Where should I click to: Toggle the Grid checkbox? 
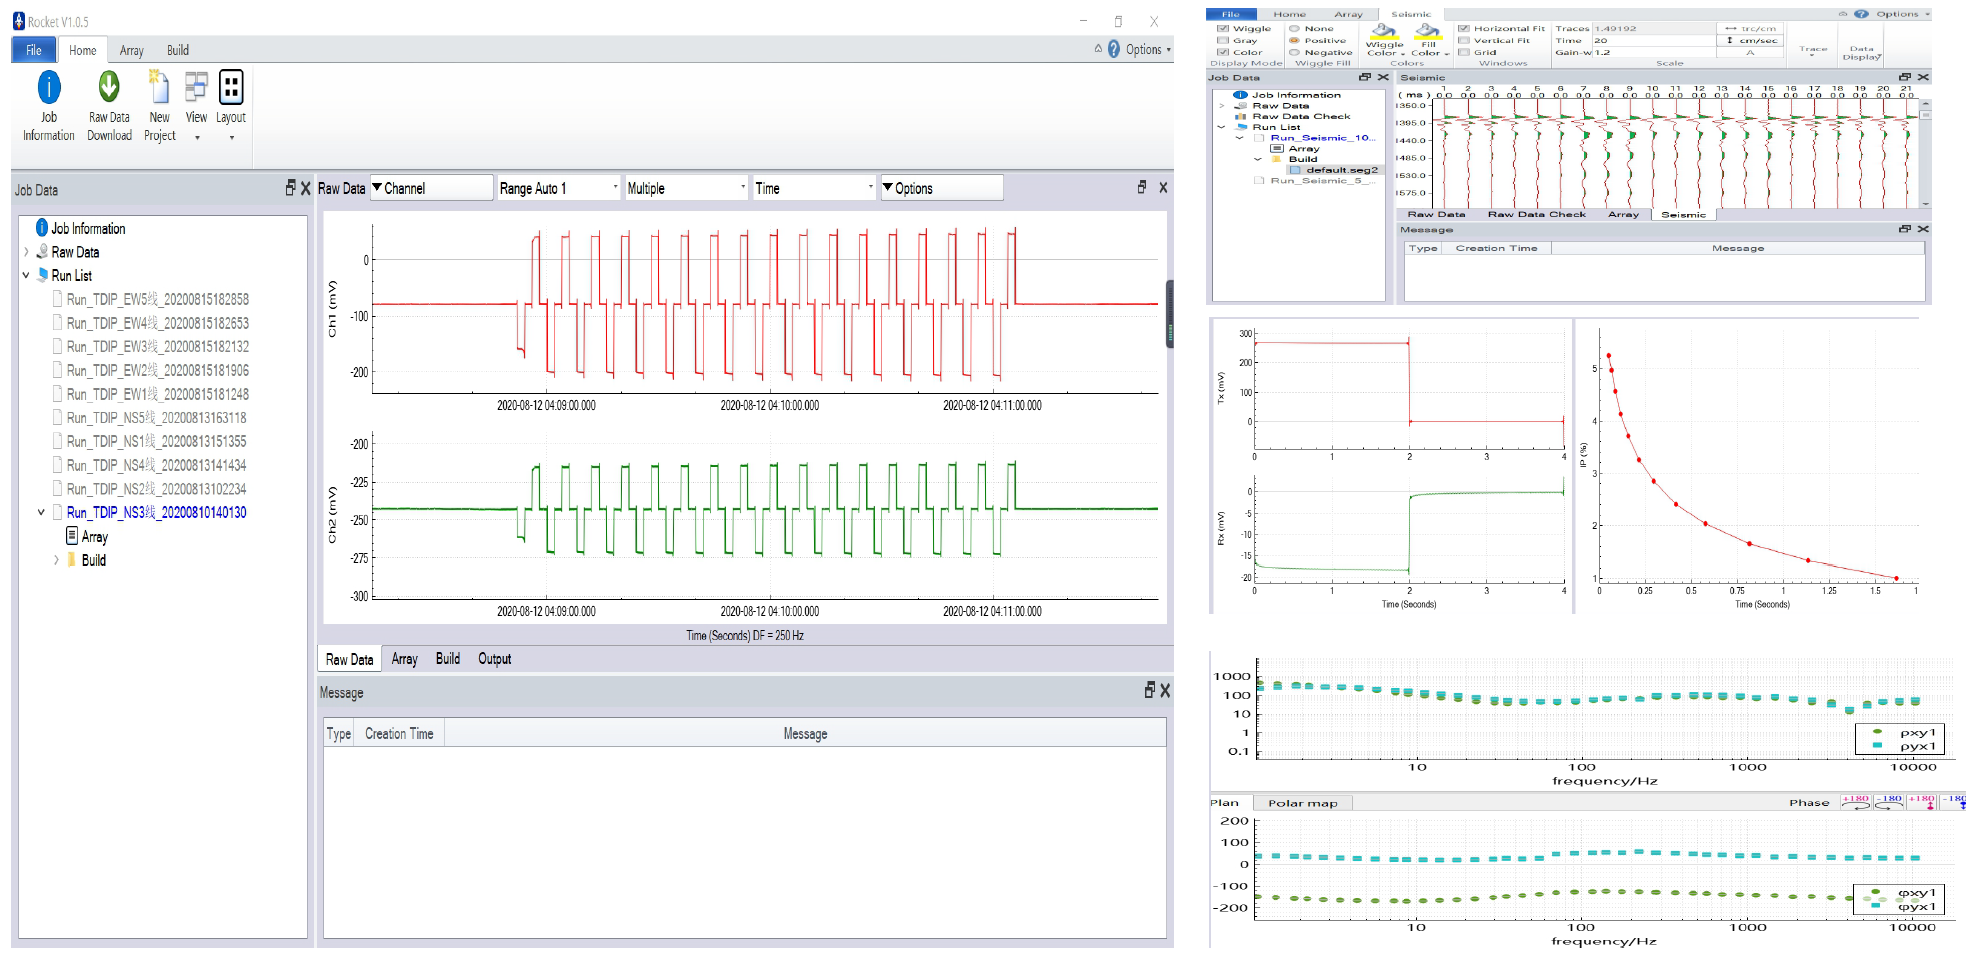coord(1464,53)
